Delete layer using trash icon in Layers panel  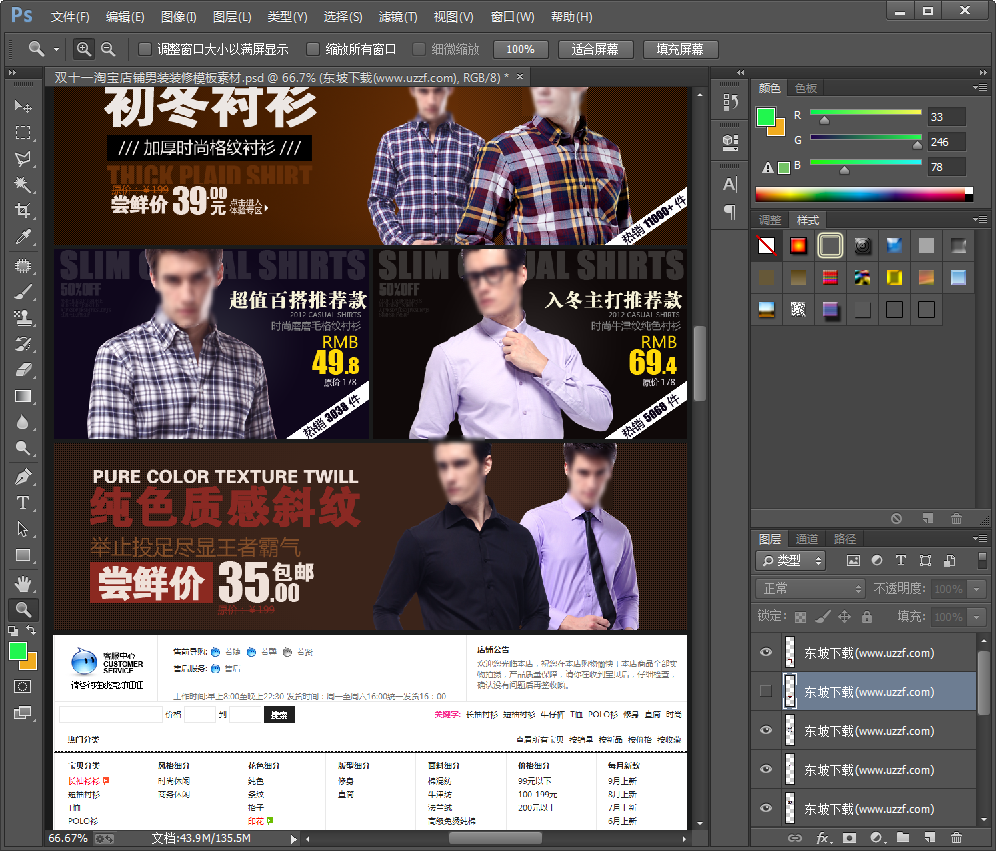[956, 837]
